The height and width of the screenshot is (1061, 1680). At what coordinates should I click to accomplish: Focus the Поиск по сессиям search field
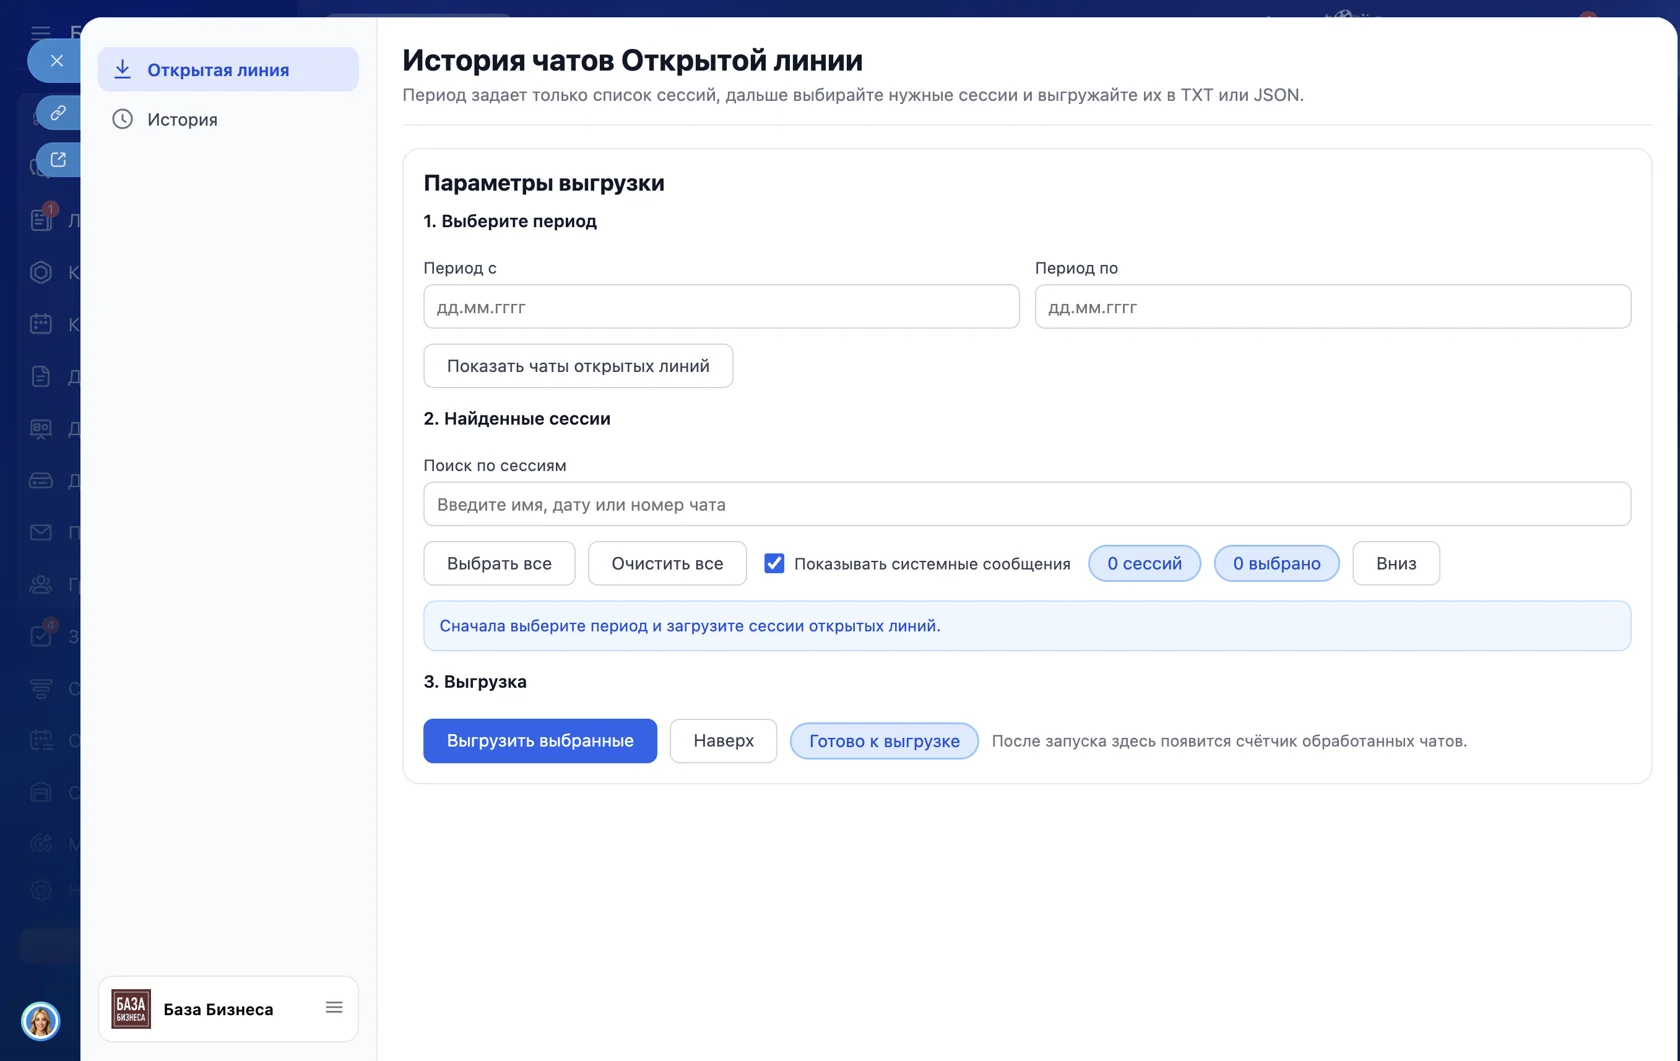click(x=1027, y=504)
